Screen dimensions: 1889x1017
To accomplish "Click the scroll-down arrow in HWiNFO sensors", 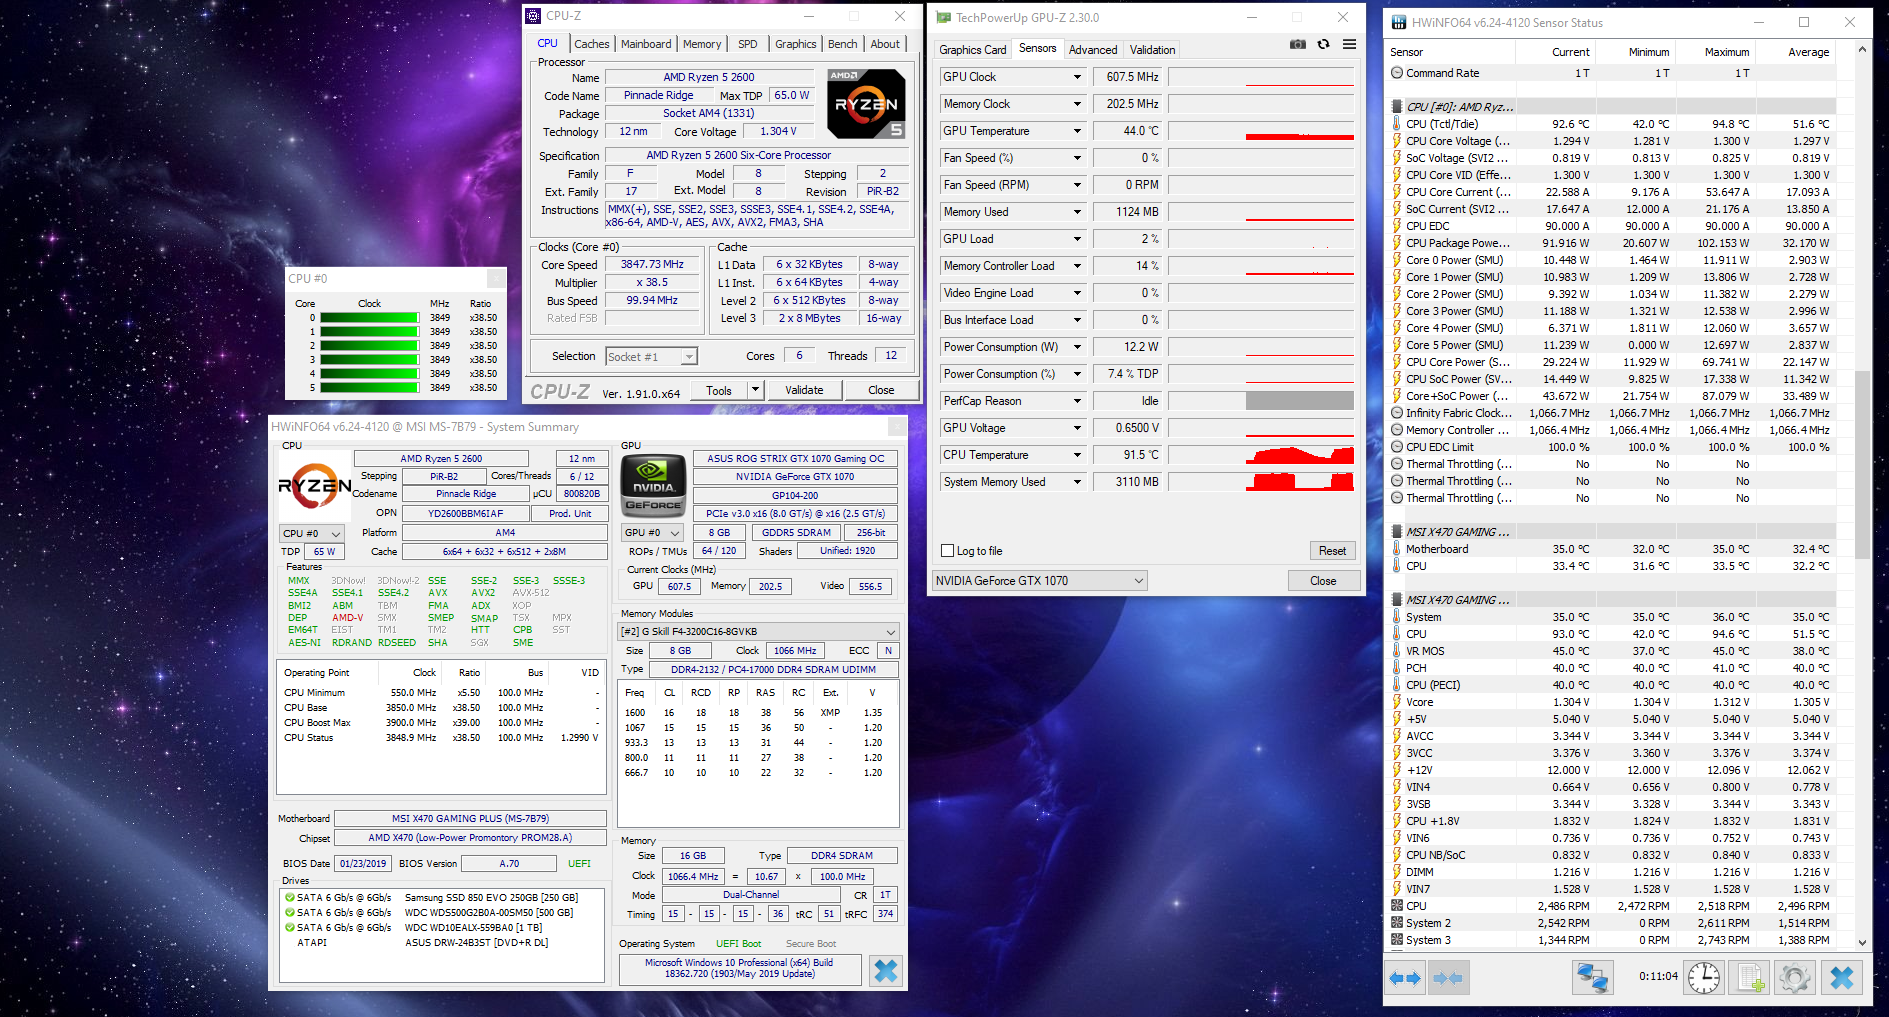I will 1861,942.
